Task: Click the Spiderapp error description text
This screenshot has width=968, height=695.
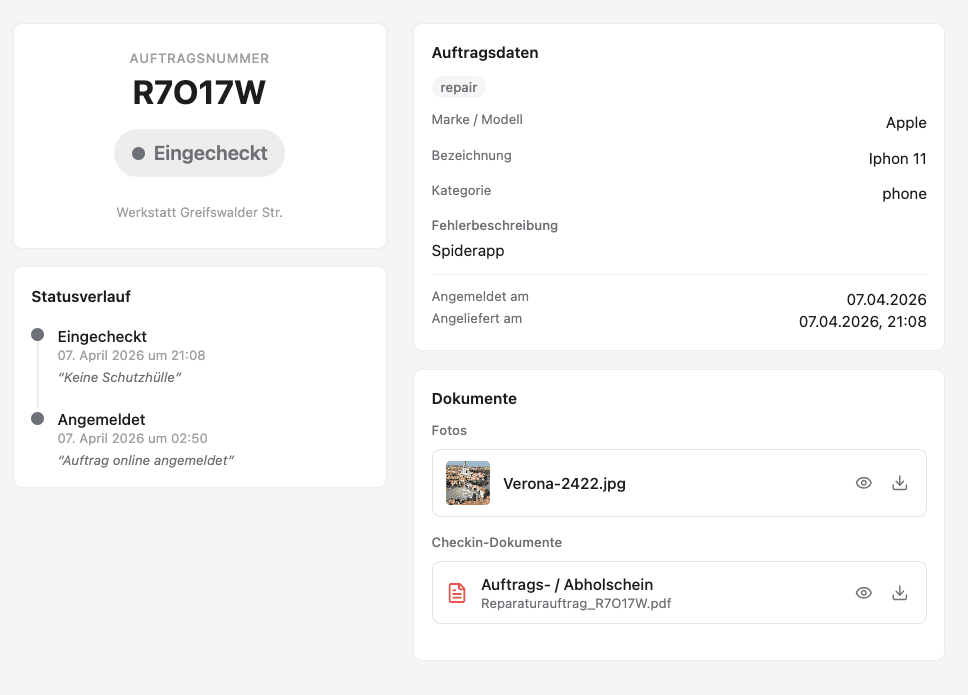Action: tap(468, 251)
